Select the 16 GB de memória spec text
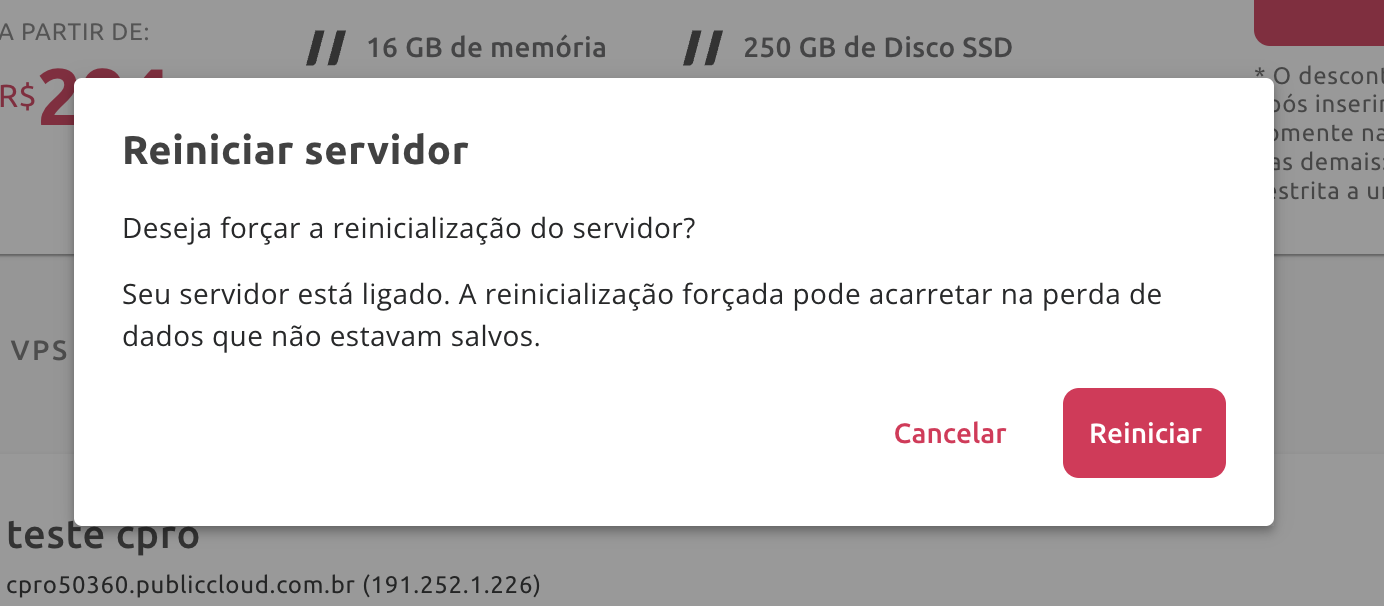 (x=486, y=47)
